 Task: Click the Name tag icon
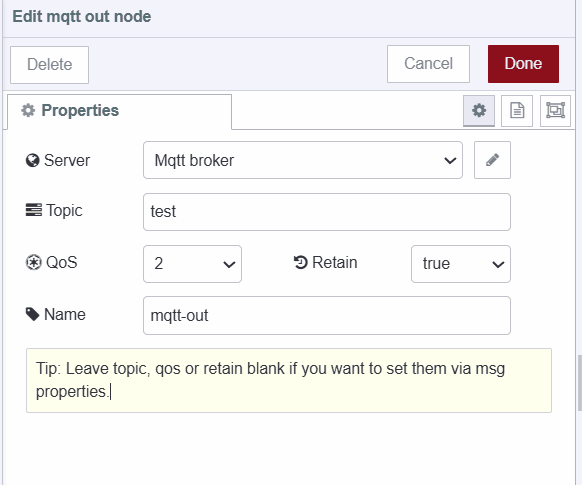click(33, 314)
